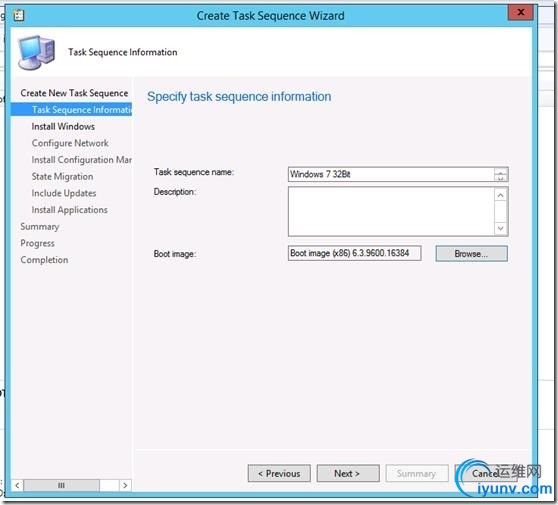Viewport: 558px width, 505px height.
Task: Go to the Install Windows step
Action: click(x=63, y=126)
